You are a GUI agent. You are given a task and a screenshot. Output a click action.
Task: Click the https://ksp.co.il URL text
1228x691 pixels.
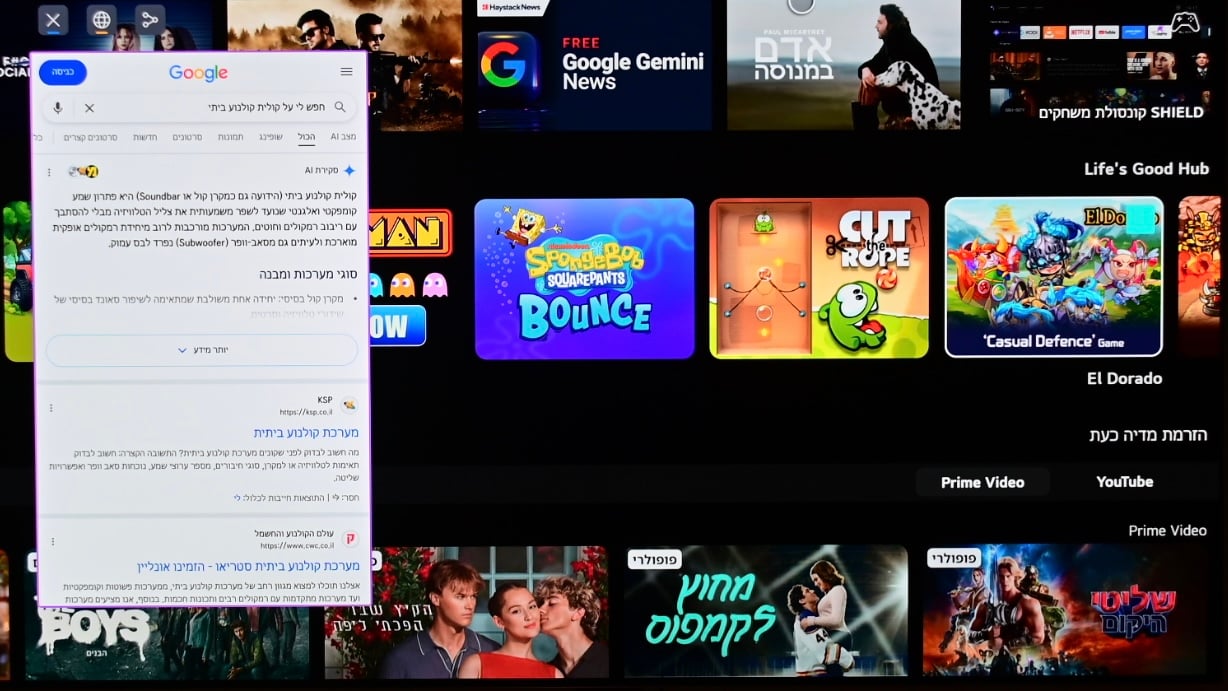click(x=306, y=412)
